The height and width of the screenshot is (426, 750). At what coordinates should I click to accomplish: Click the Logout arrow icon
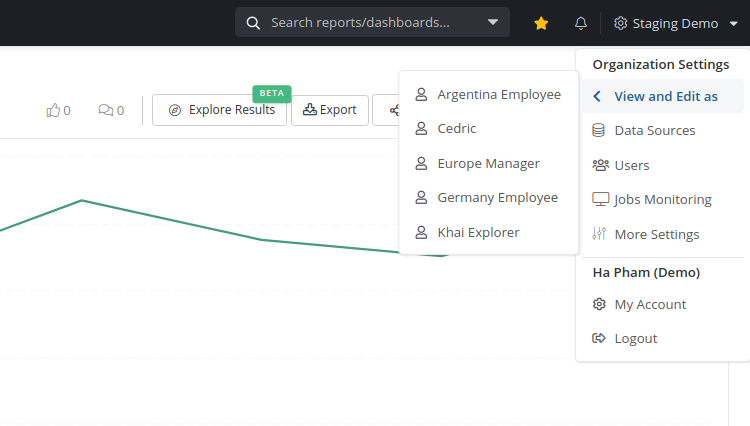[599, 338]
